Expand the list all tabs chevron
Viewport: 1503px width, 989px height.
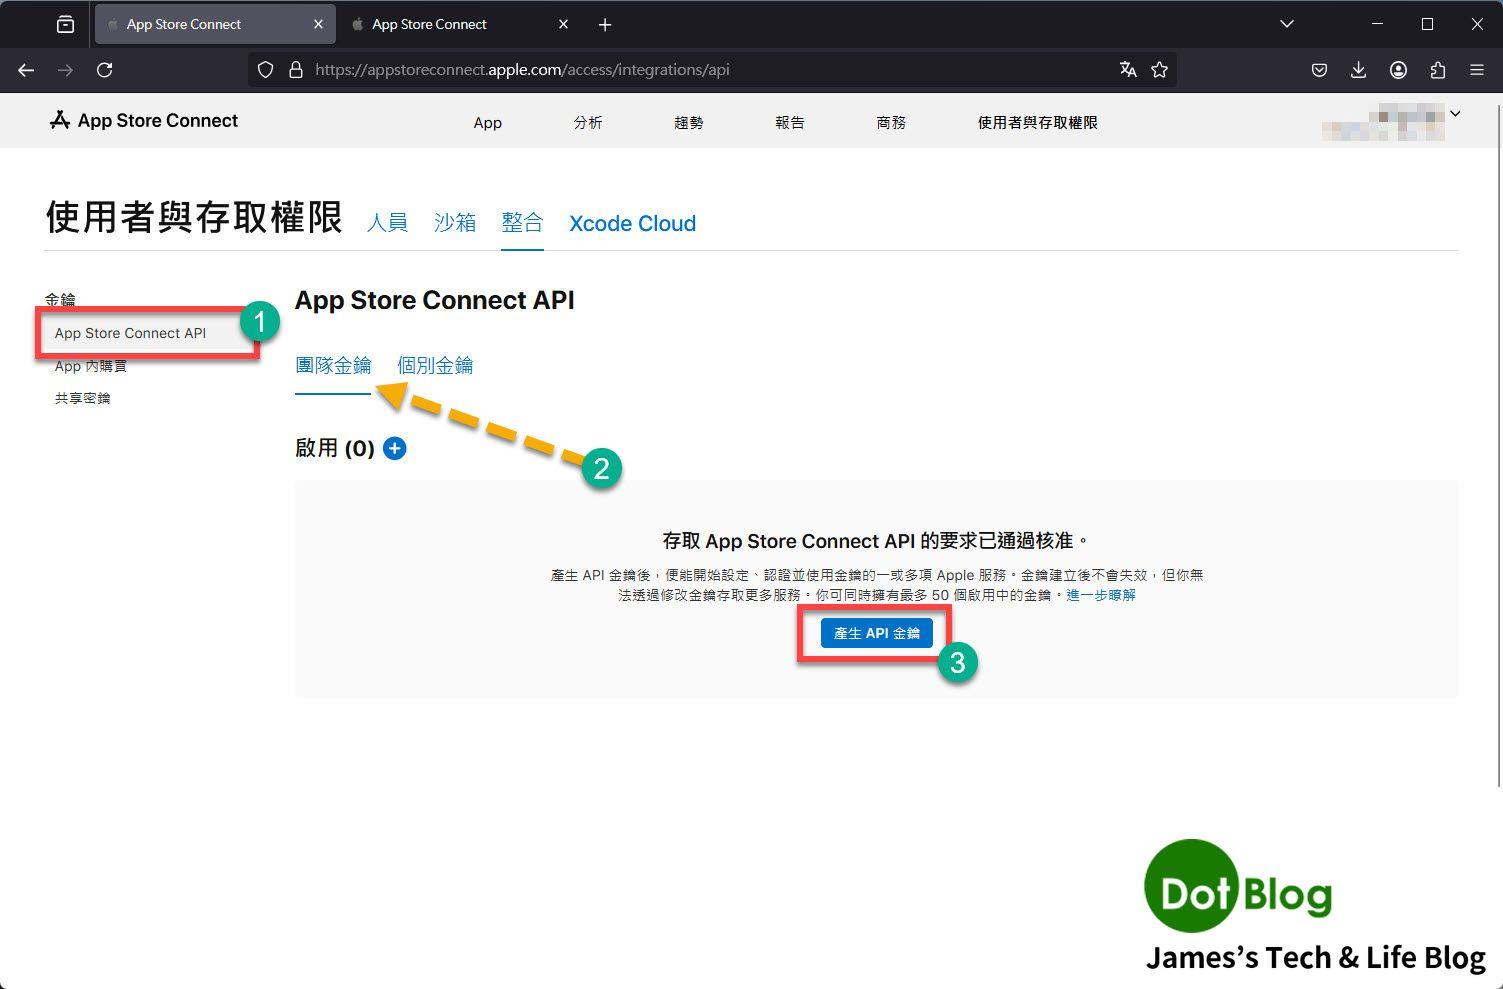(x=1287, y=24)
